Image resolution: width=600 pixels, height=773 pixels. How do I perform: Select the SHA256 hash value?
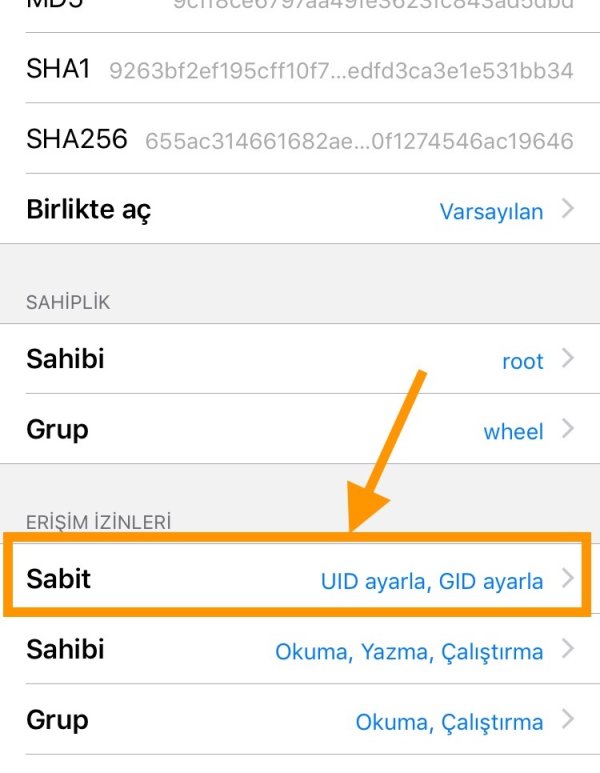359,141
